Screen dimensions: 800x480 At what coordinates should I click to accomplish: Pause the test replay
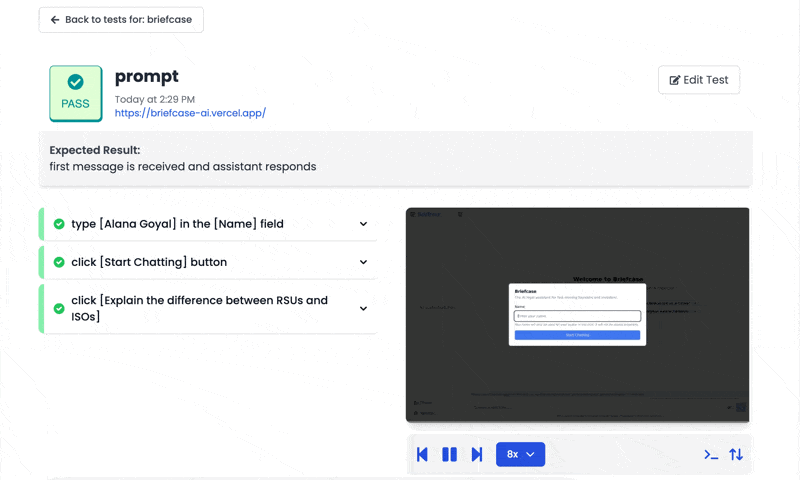click(449, 454)
